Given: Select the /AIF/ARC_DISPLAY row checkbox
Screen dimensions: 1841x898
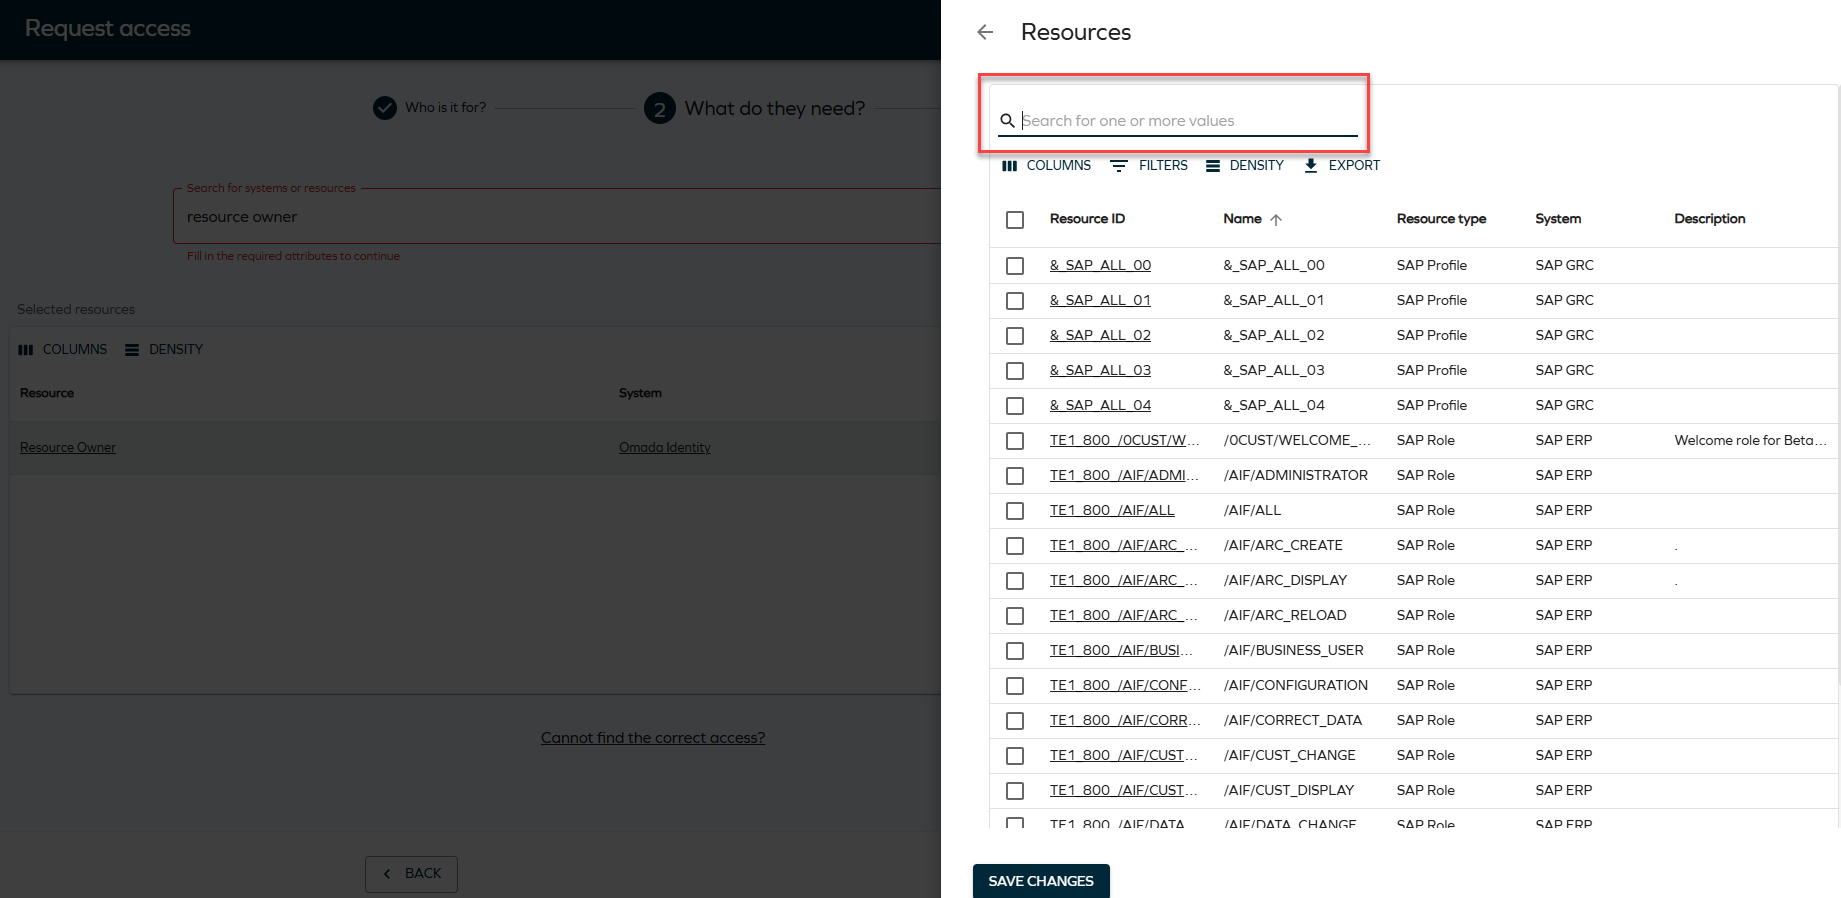Looking at the screenshot, I should pyautogui.click(x=1015, y=581).
